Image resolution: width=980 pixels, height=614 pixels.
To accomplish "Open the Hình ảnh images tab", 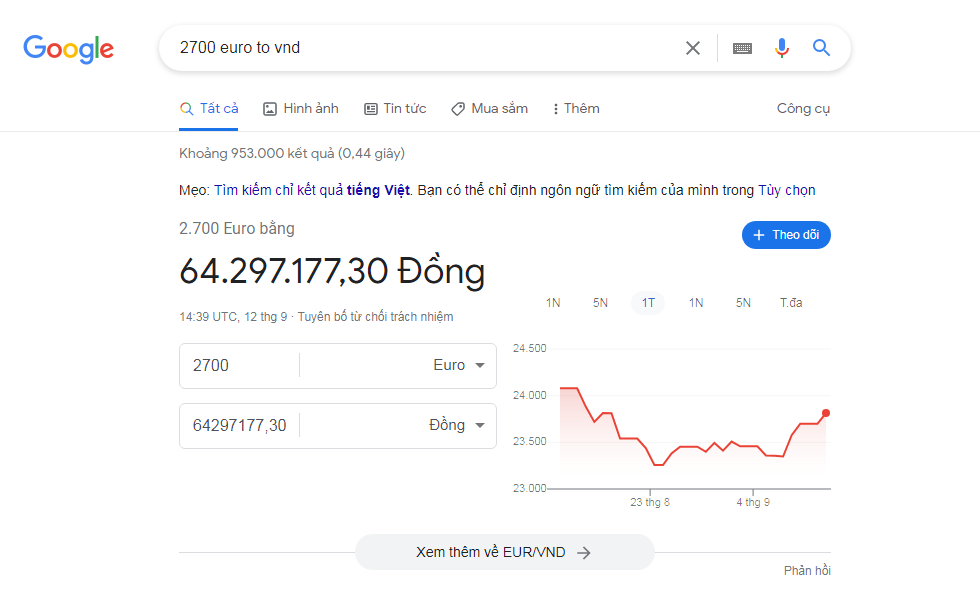I will pos(300,109).
